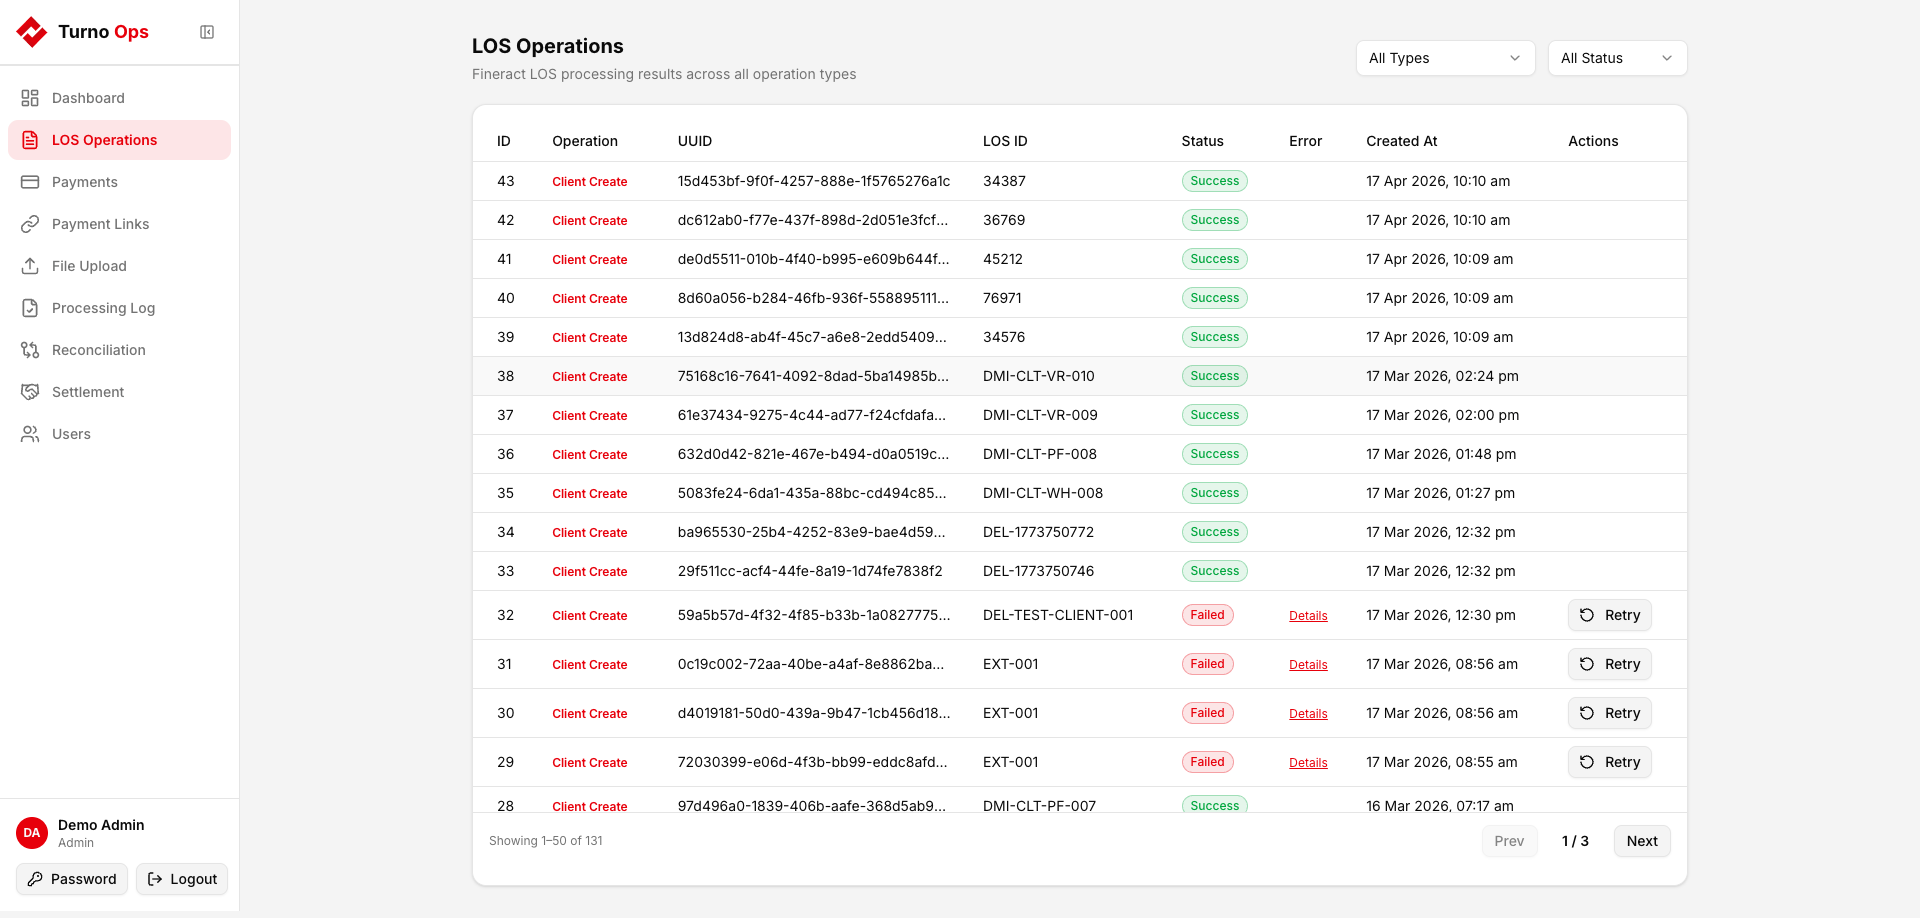
Task: Click the Turno Ops logo icon
Action: [x=32, y=32]
